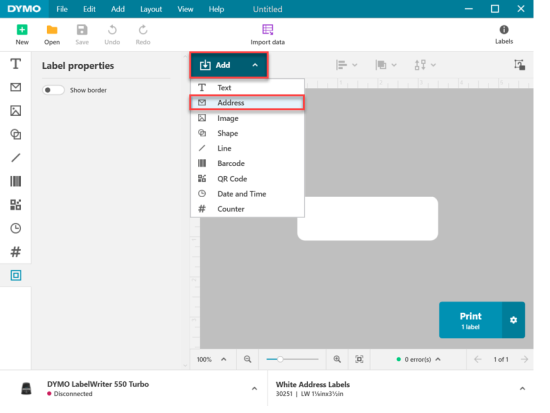Select the Line tool in left sidebar
550x413 pixels.
(15, 158)
